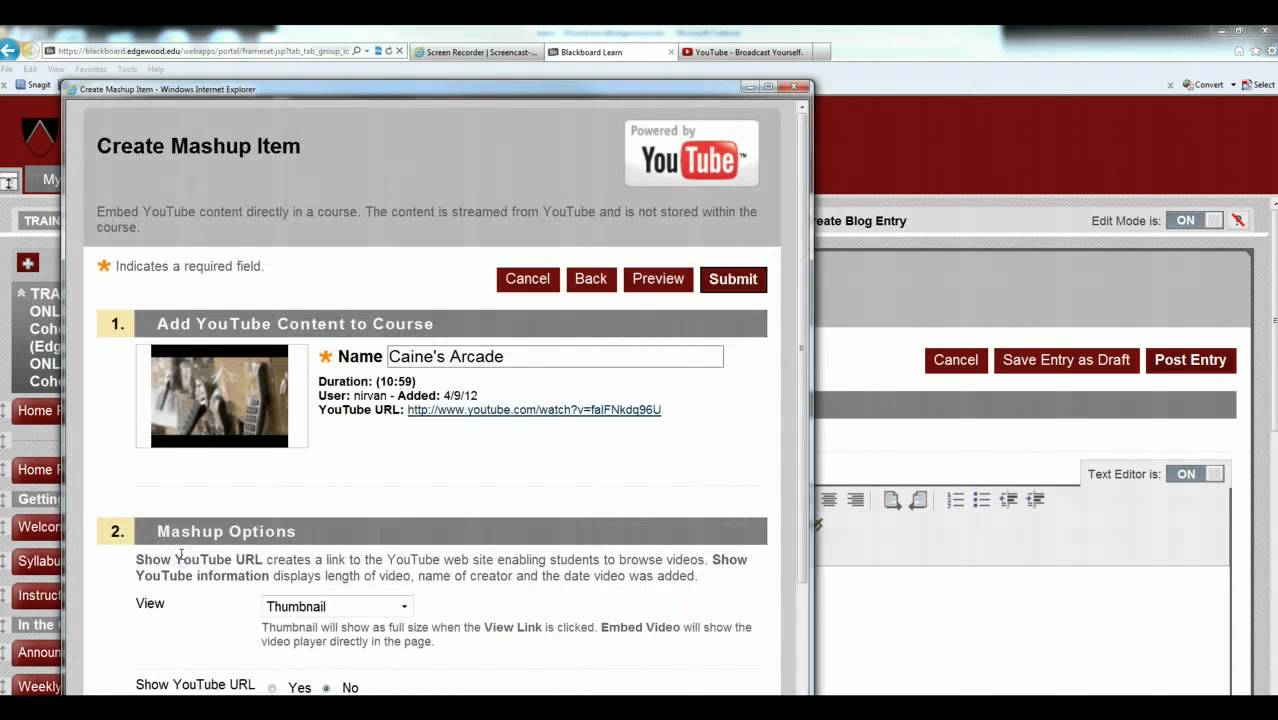Select Yes for Show YouTube URL
The height and width of the screenshot is (720, 1278).
tap(272, 688)
